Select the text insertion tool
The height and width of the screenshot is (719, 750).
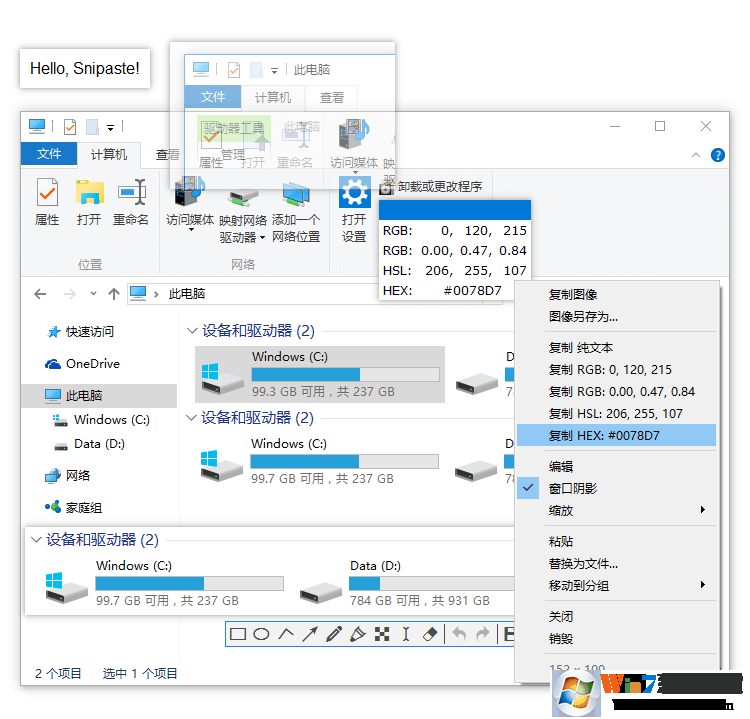click(406, 634)
